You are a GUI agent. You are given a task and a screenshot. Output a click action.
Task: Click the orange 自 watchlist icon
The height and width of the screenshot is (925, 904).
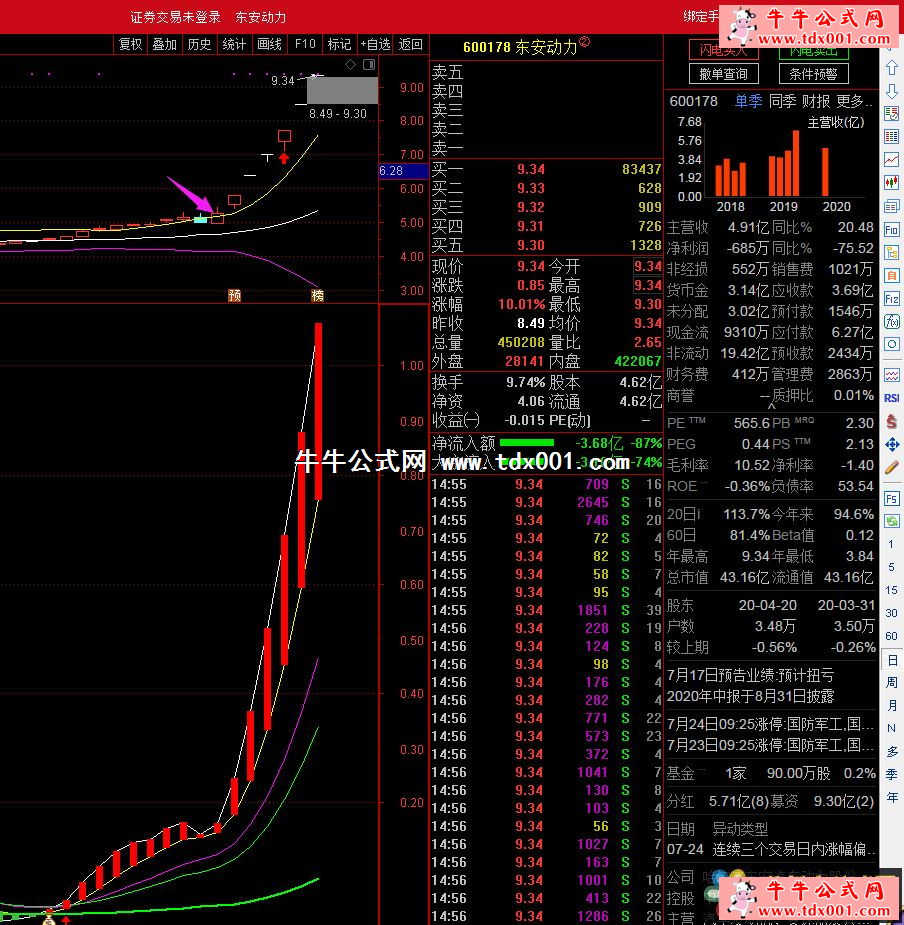[892, 275]
